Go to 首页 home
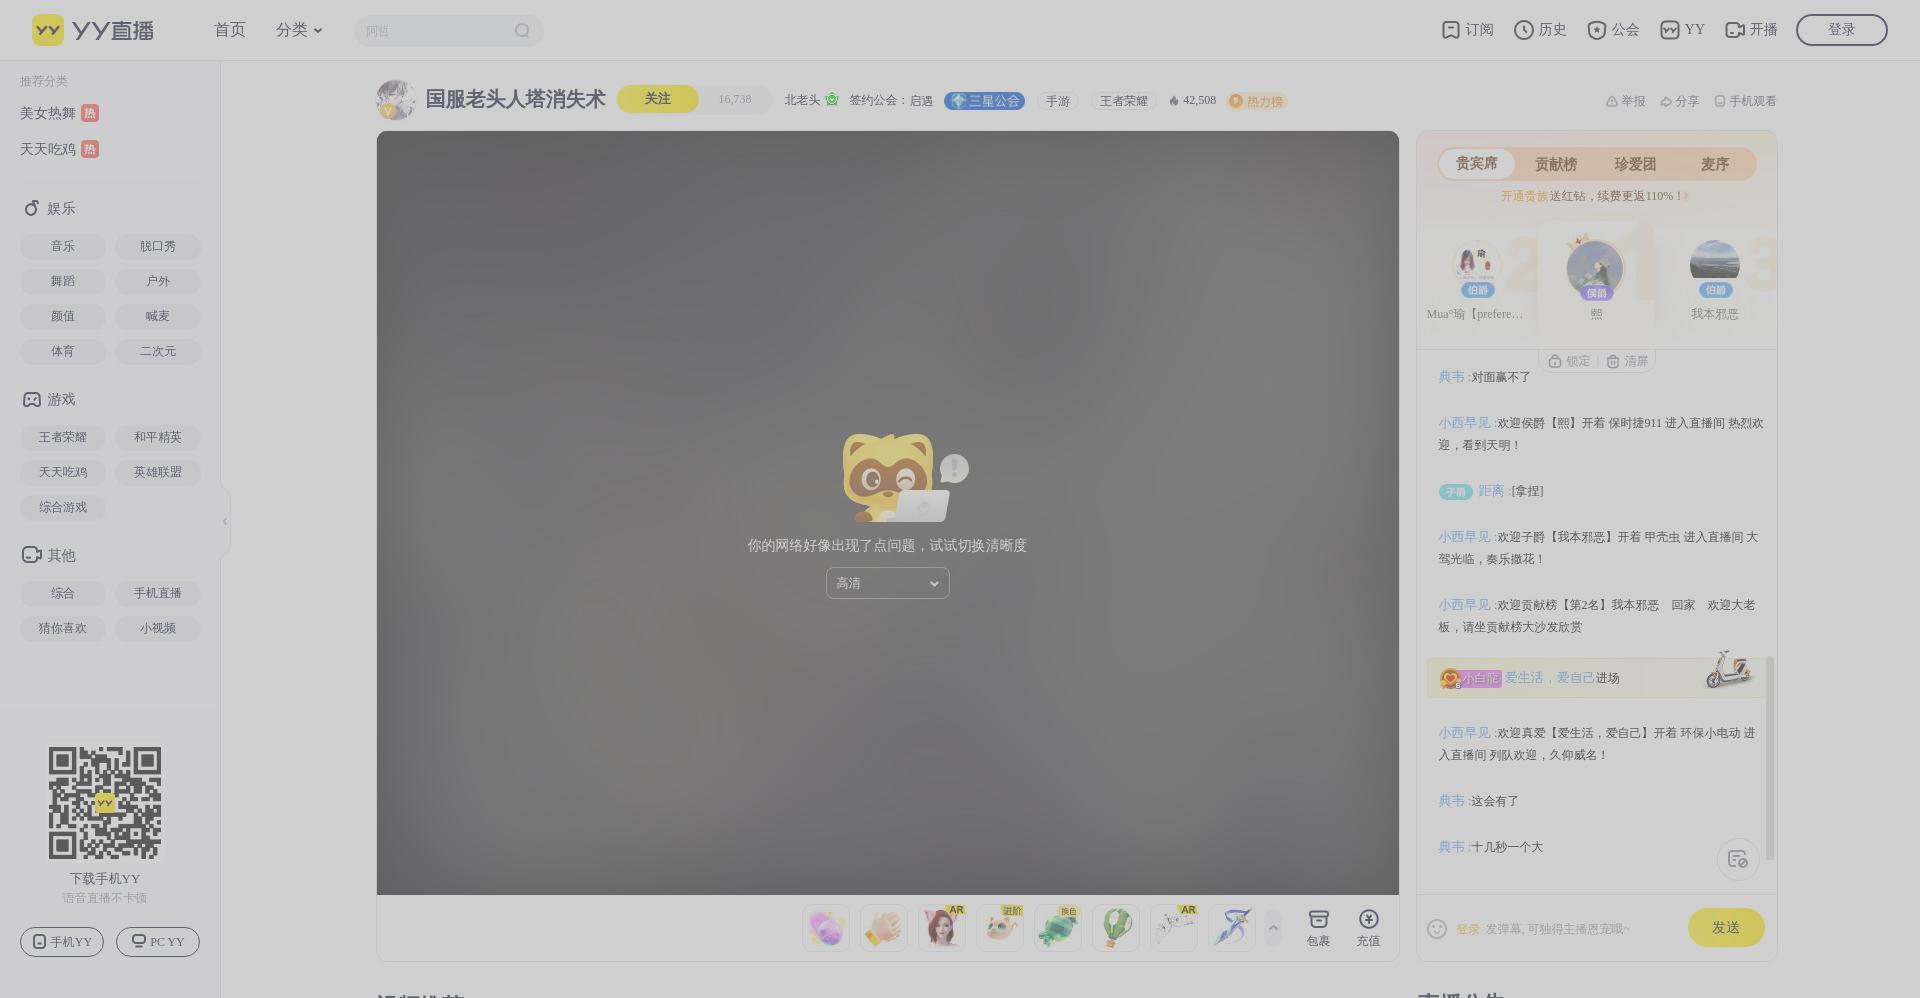Image resolution: width=1920 pixels, height=998 pixels. [230, 30]
